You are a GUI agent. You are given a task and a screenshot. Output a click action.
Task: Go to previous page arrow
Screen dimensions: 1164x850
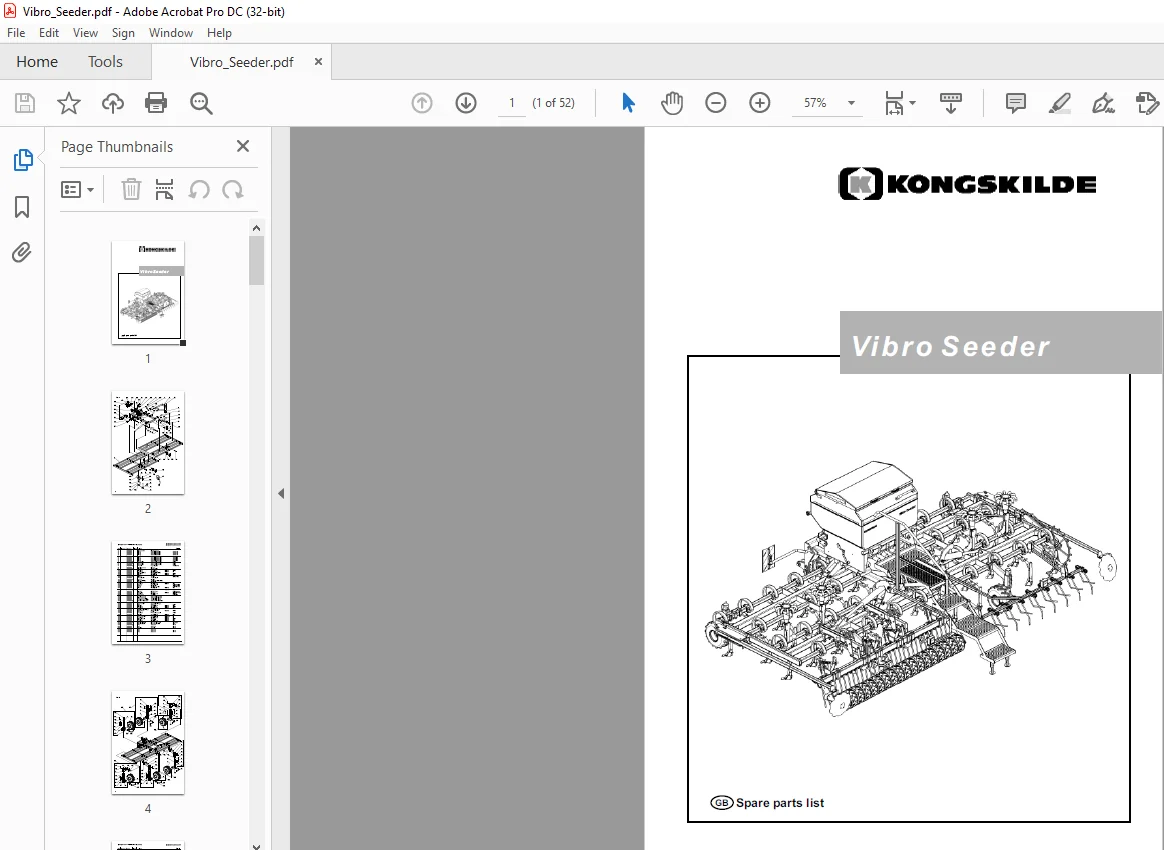422,103
